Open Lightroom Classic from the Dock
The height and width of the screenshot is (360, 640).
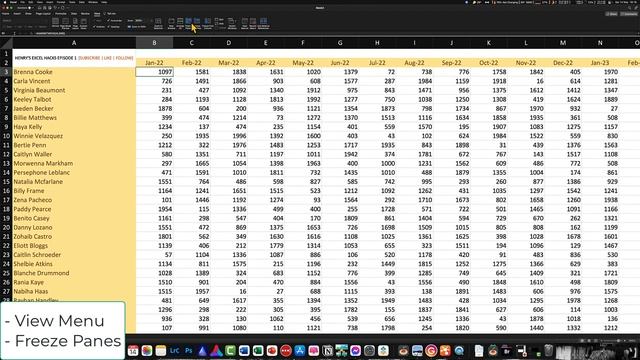pyautogui.click(x=175, y=351)
